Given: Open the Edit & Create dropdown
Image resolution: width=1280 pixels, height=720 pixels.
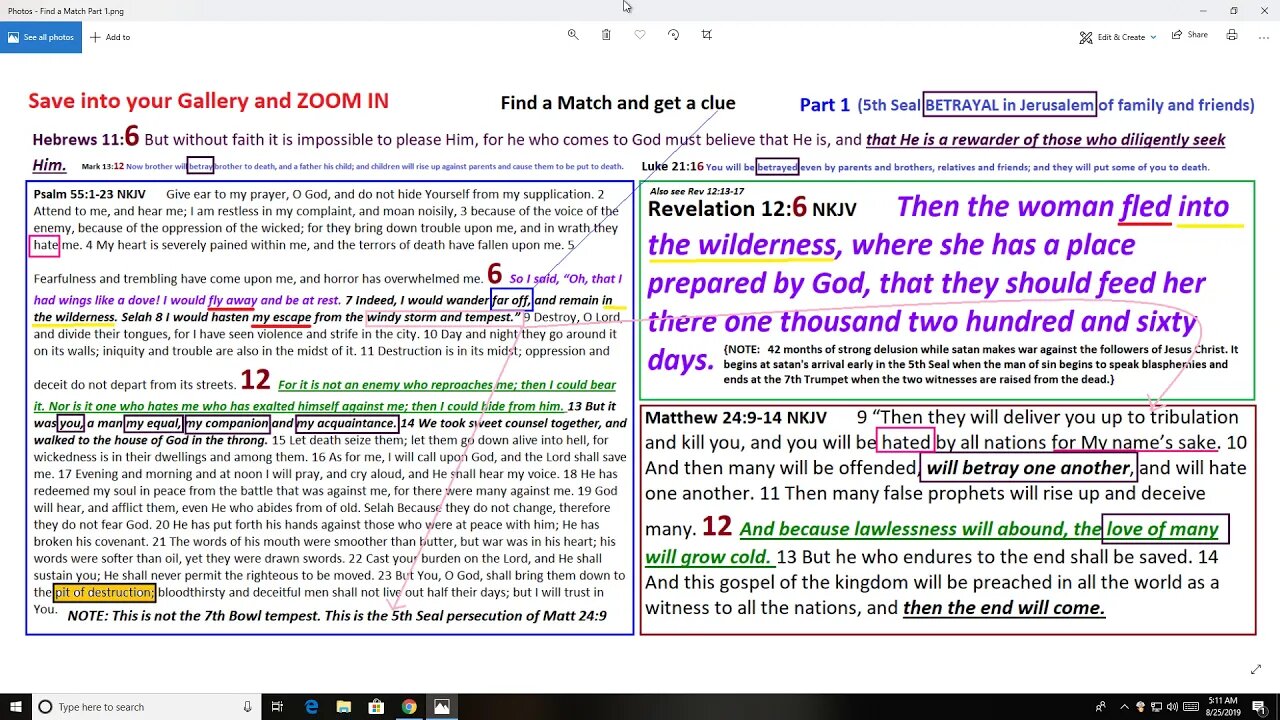Looking at the screenshot, I should [1117, 37].
